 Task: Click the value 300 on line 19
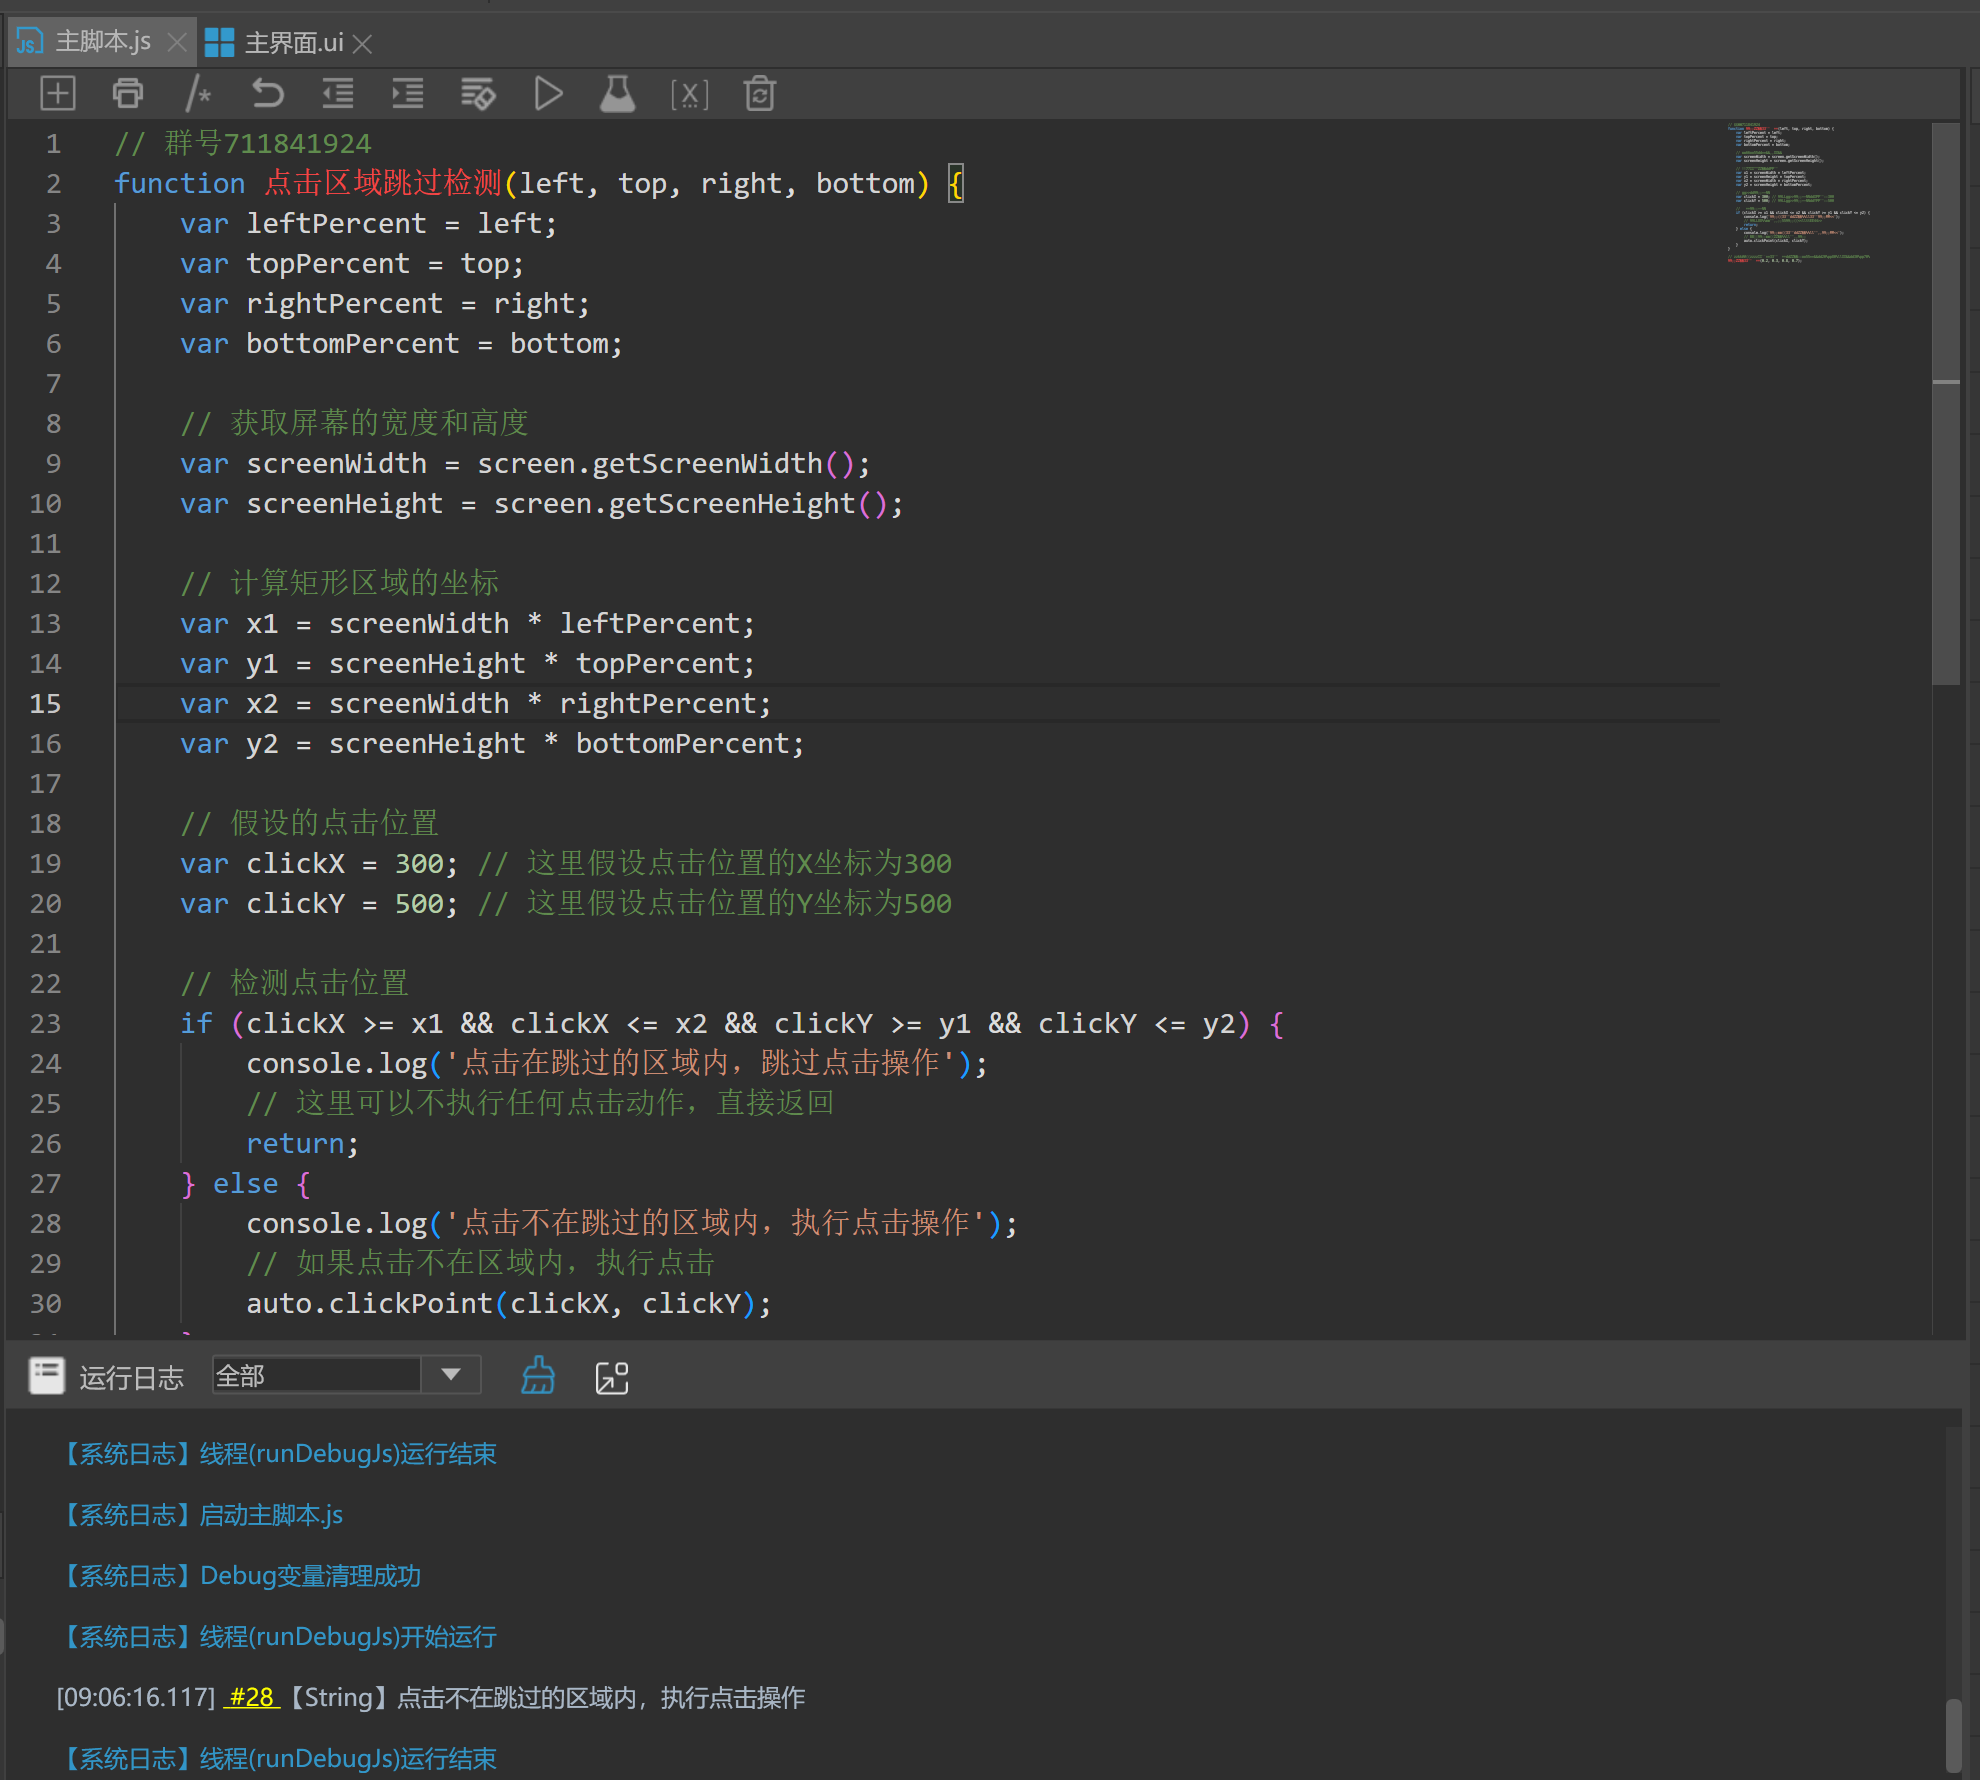pos(419,863)
